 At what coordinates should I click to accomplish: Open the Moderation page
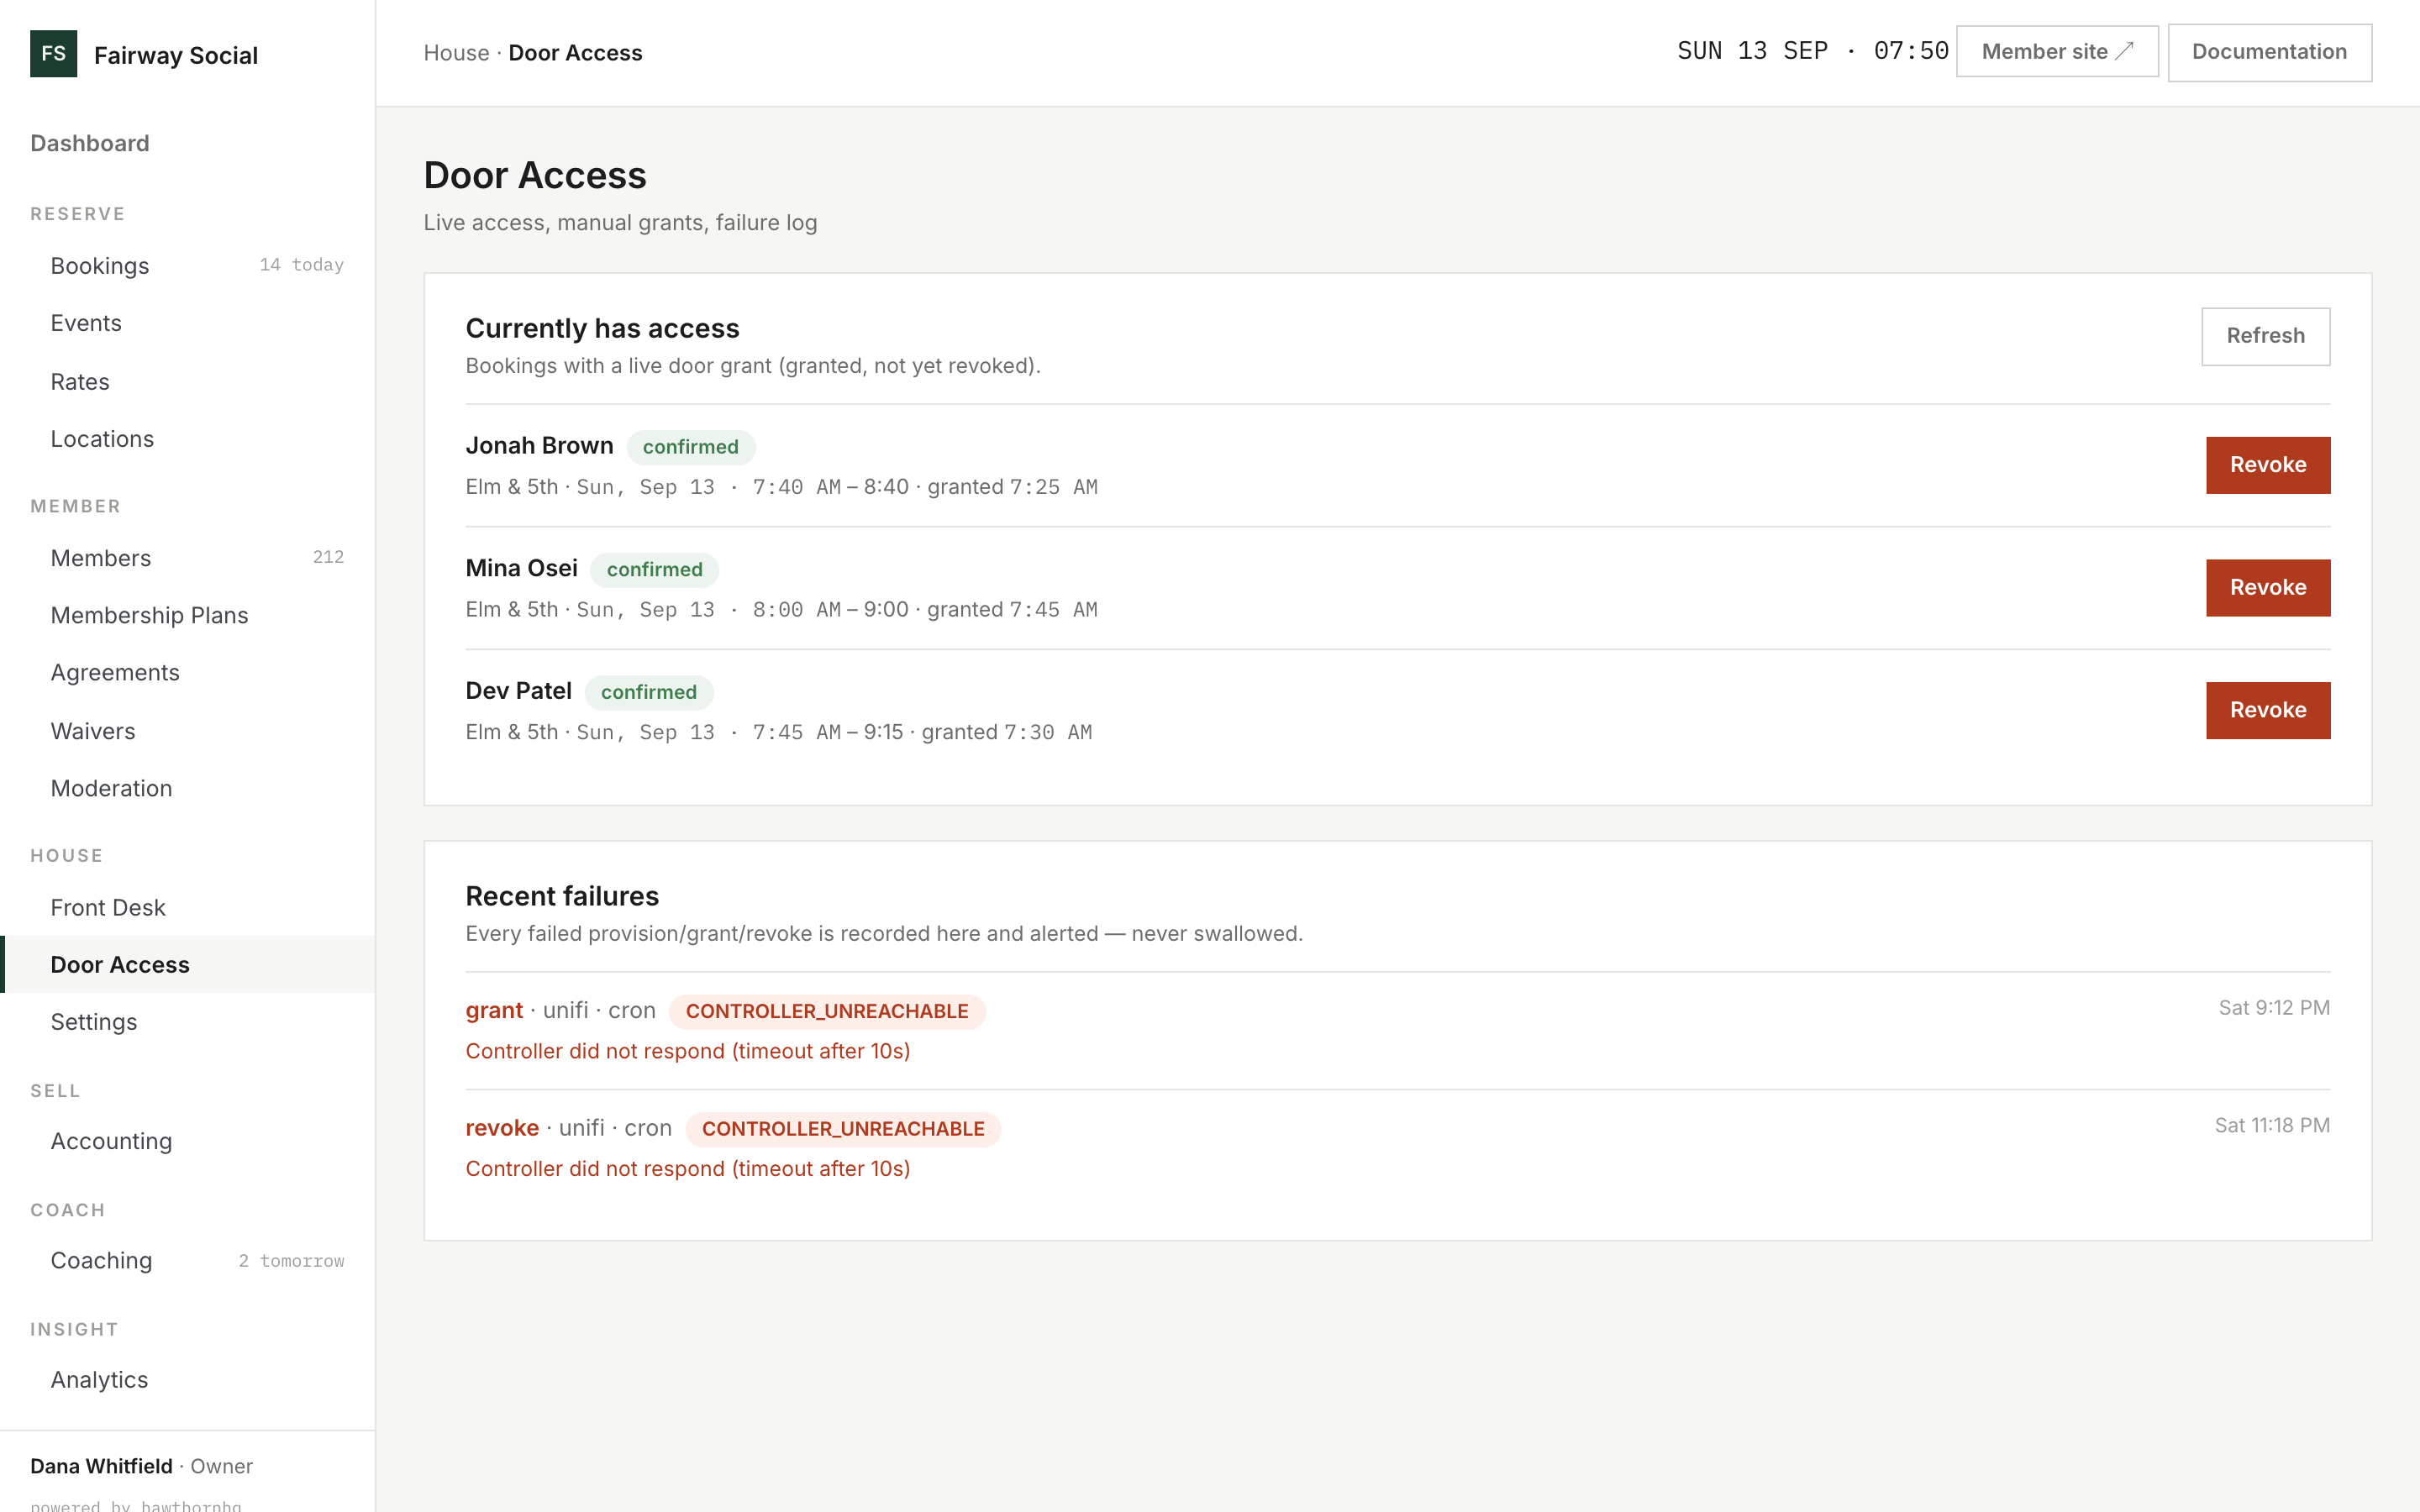point(187,788)
